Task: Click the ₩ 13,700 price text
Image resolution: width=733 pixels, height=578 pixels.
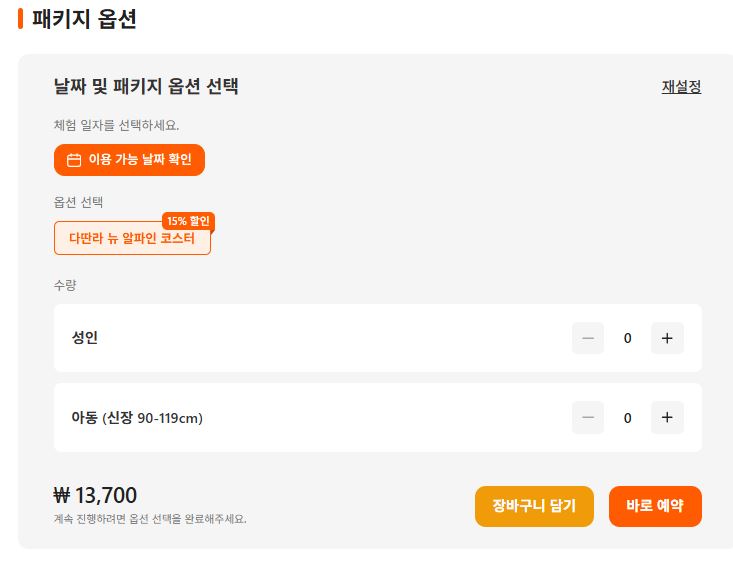Action: (95, 495)
